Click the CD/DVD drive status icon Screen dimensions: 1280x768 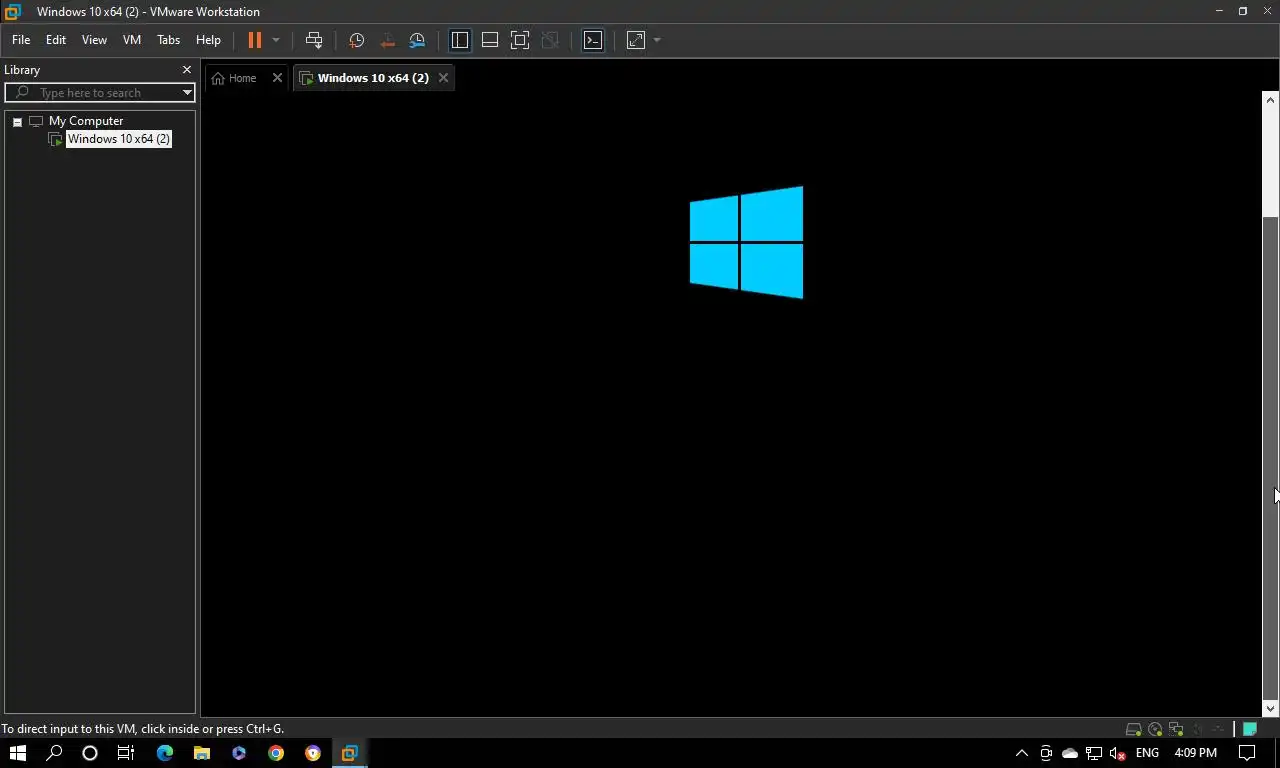(x=1155, y=729)
